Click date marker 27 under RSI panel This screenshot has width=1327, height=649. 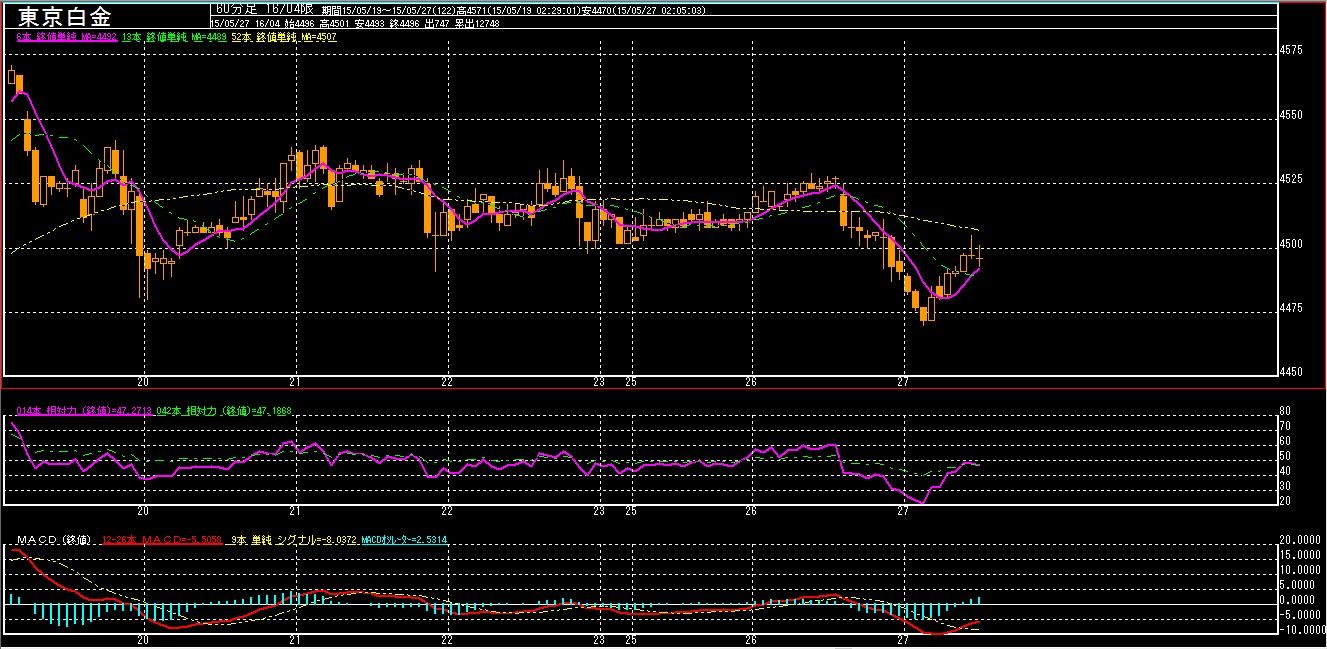click(903, 510)
